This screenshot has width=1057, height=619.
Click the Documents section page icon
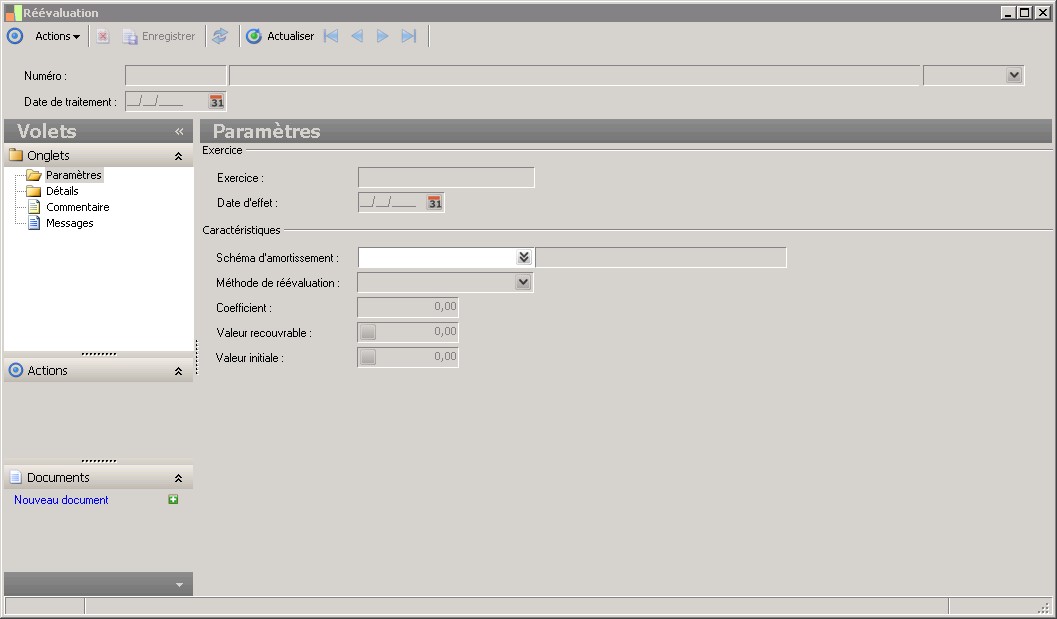pos(16,477)
